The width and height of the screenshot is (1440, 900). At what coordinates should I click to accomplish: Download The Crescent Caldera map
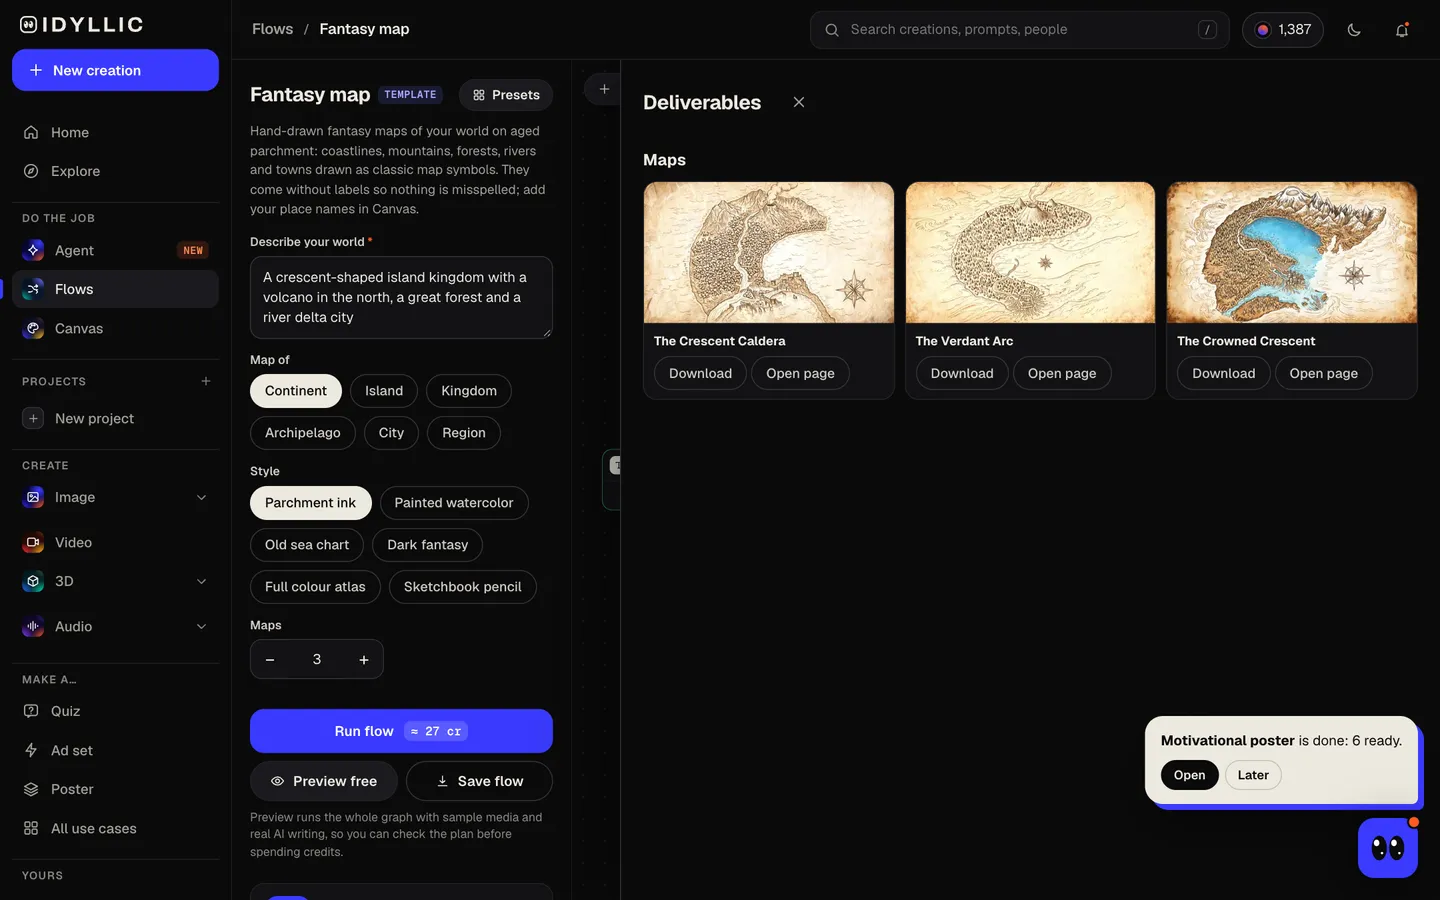point(700,373)
